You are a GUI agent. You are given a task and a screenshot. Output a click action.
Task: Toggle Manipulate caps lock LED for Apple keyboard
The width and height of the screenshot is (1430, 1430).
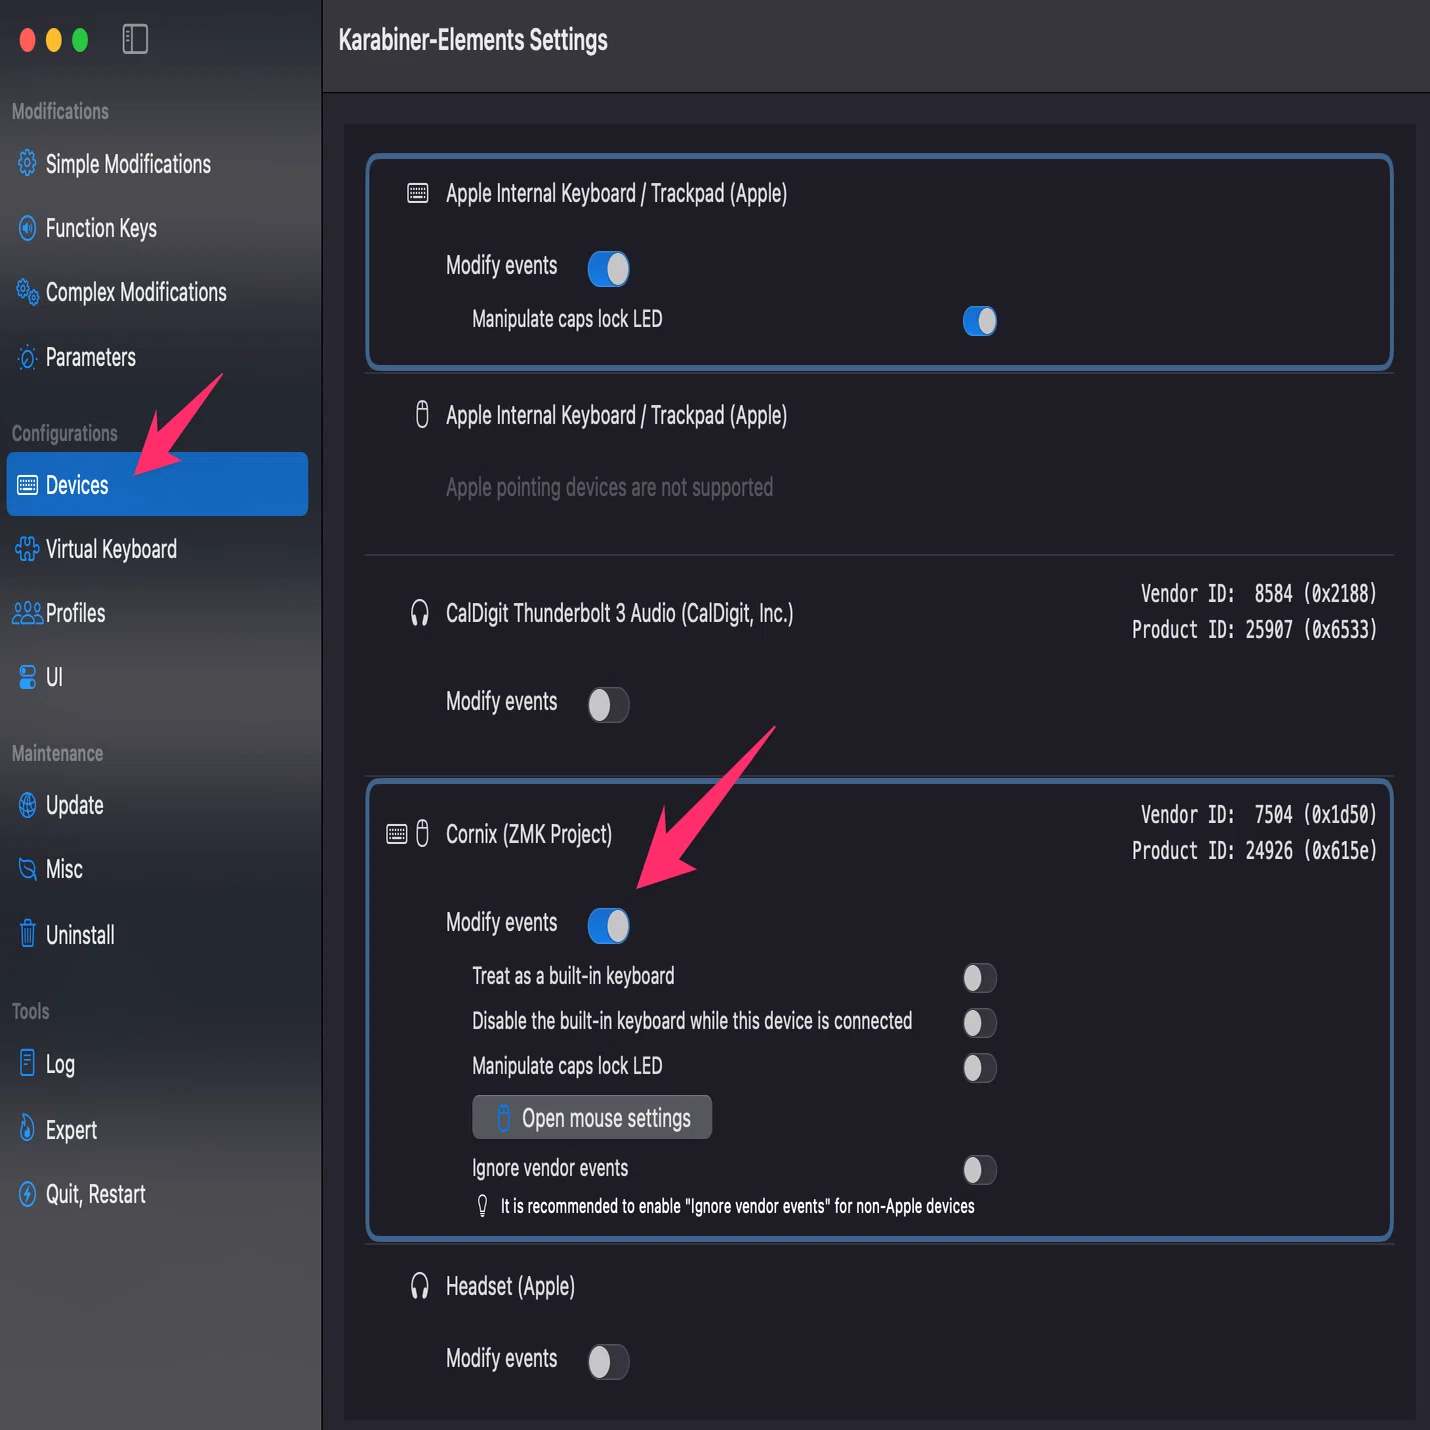tap(980, 321)
